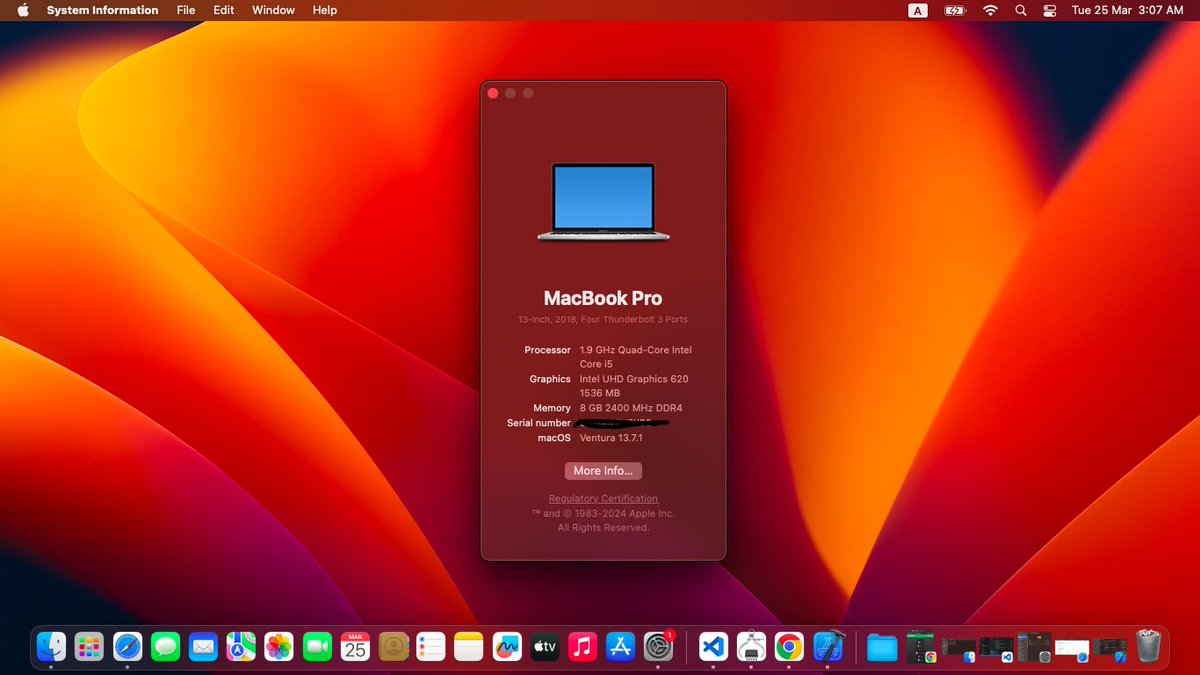
Task: Launch Maps from the Dock
Action: (x=241, y=647)
